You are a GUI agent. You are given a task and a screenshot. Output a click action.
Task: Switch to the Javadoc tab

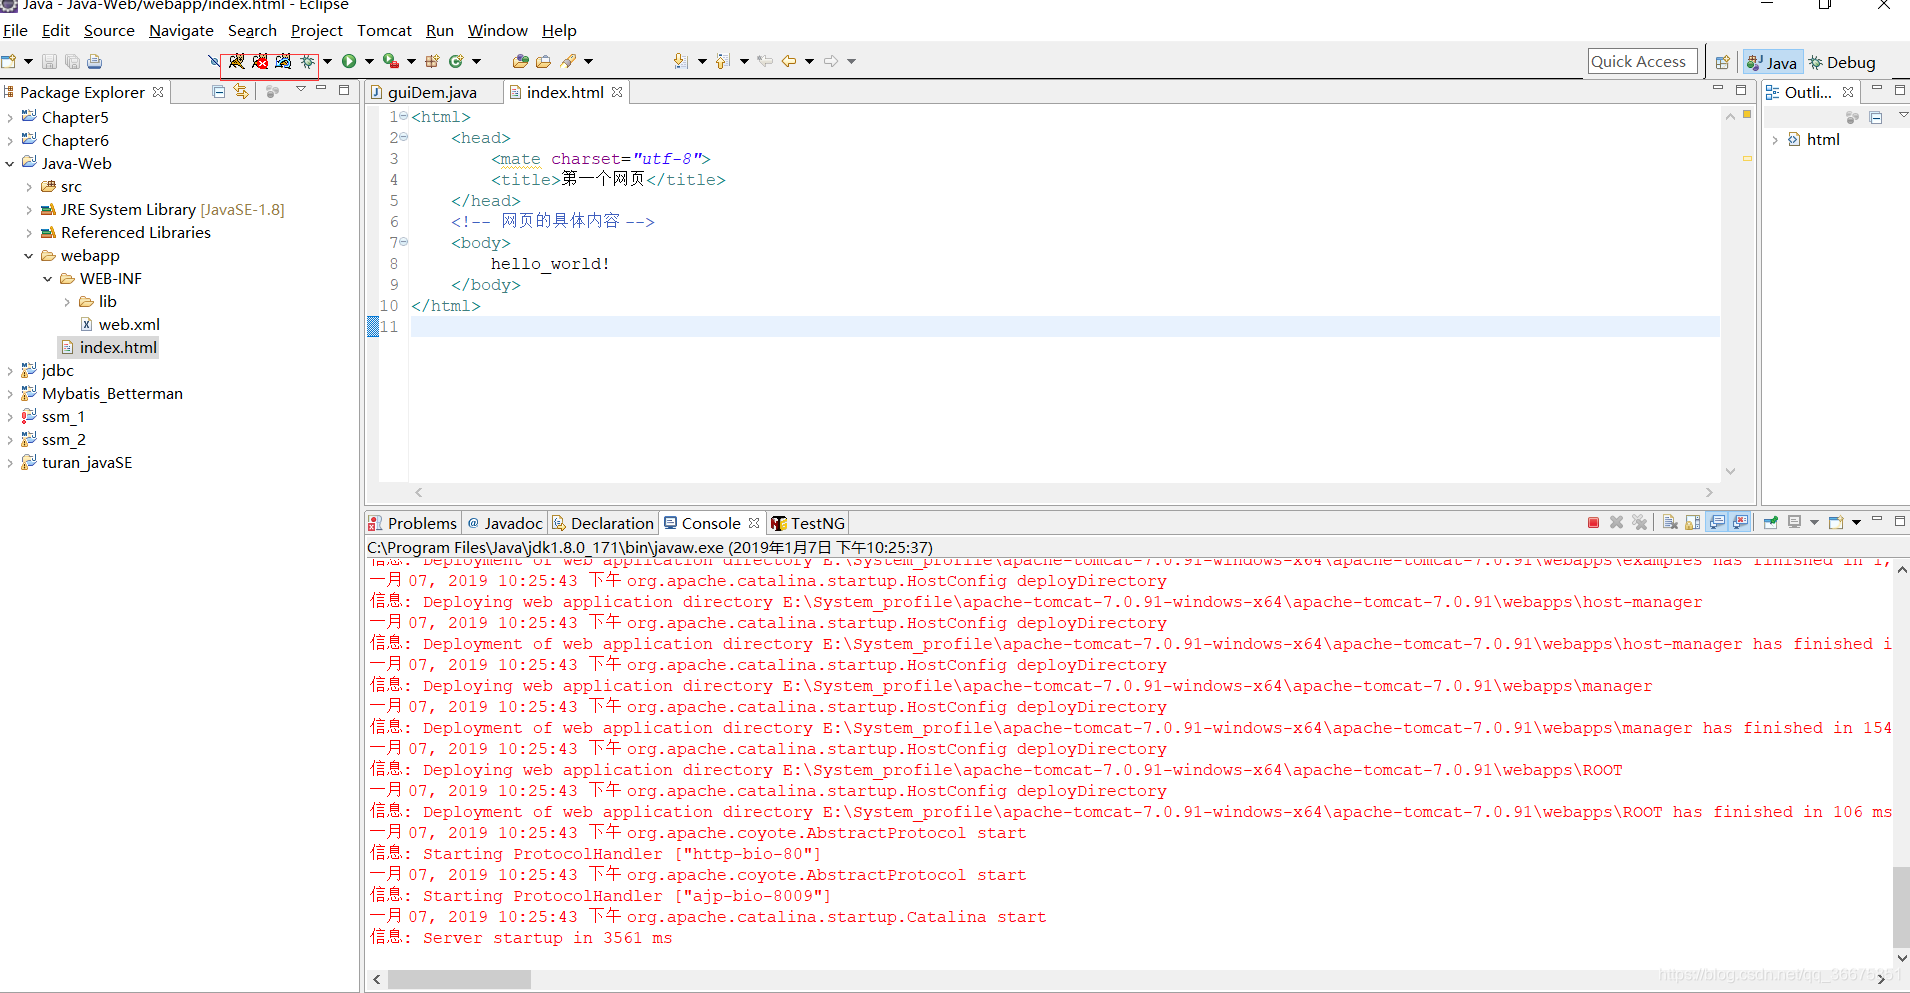click(505, 523)
